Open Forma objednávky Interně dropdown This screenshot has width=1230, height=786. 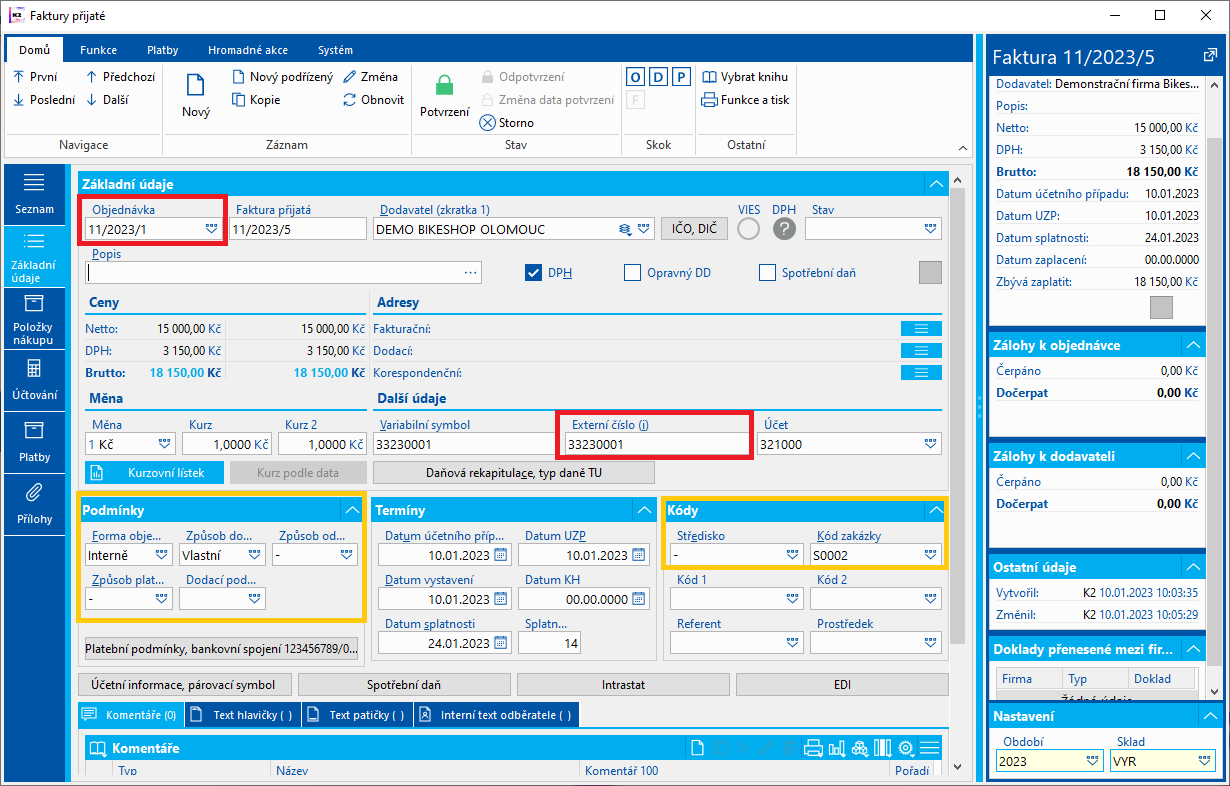(x=162, y=554)
